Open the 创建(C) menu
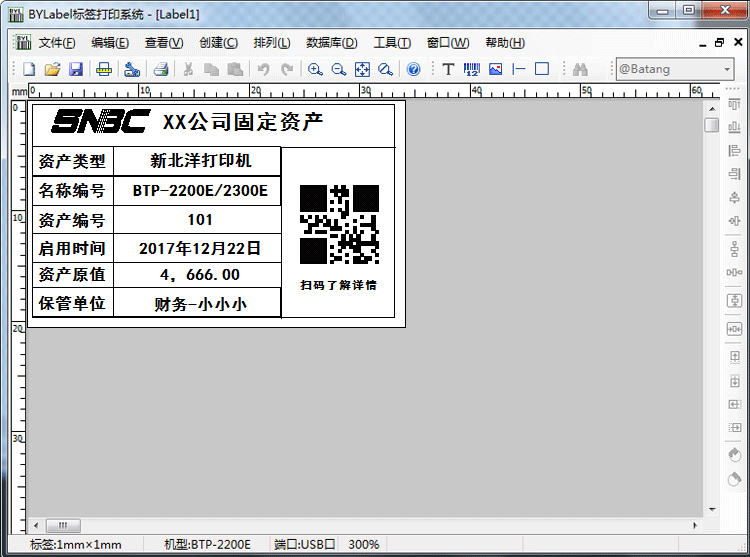The width and height of the screenshot is (750, 557). tap(218, 43)
